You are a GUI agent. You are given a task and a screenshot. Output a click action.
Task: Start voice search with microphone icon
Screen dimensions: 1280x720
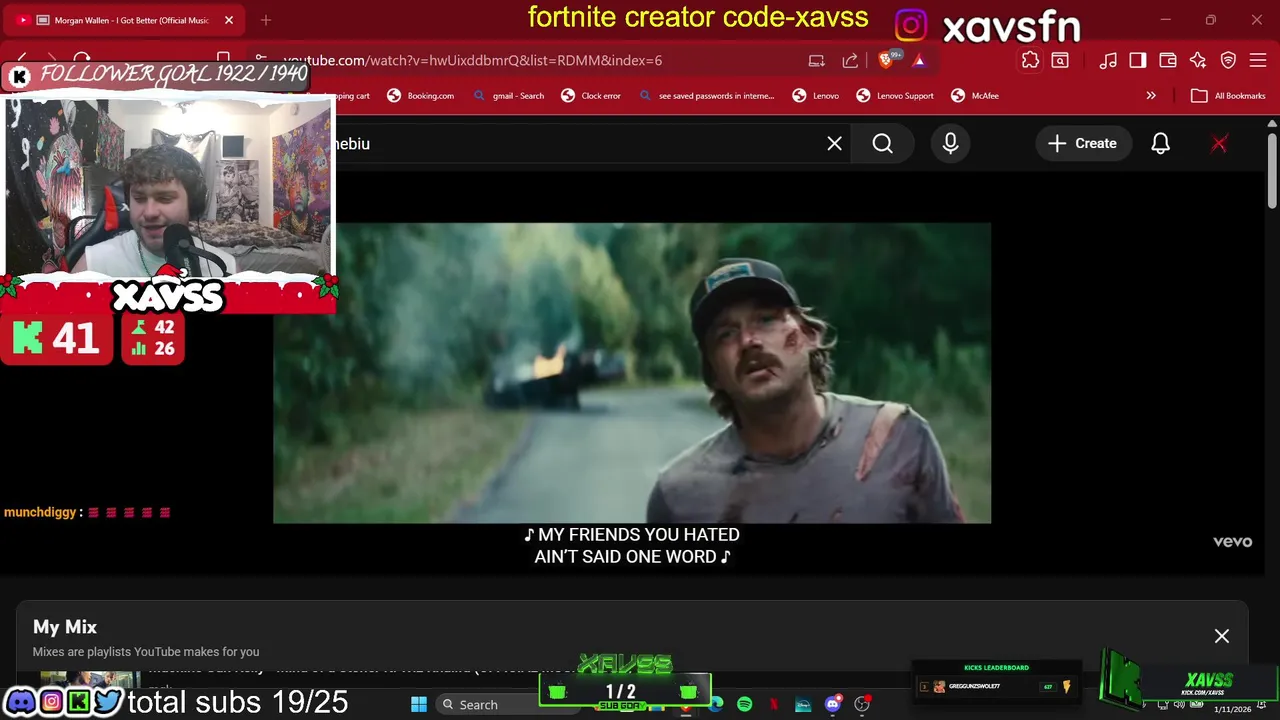tap(950, 144)
